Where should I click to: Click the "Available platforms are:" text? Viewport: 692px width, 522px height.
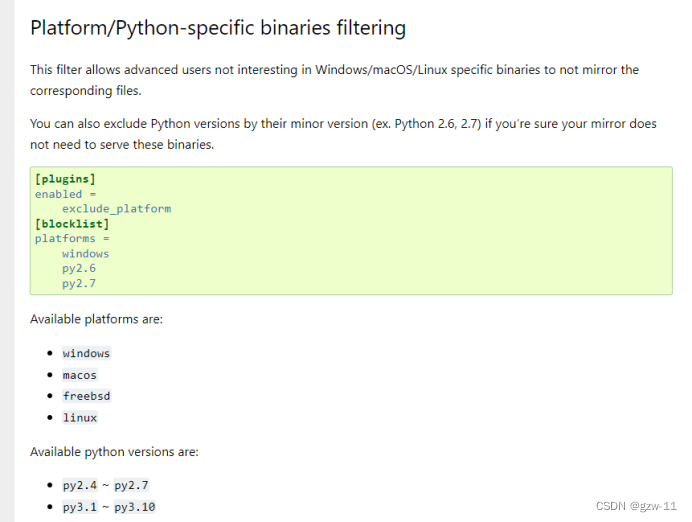[96, 319]
